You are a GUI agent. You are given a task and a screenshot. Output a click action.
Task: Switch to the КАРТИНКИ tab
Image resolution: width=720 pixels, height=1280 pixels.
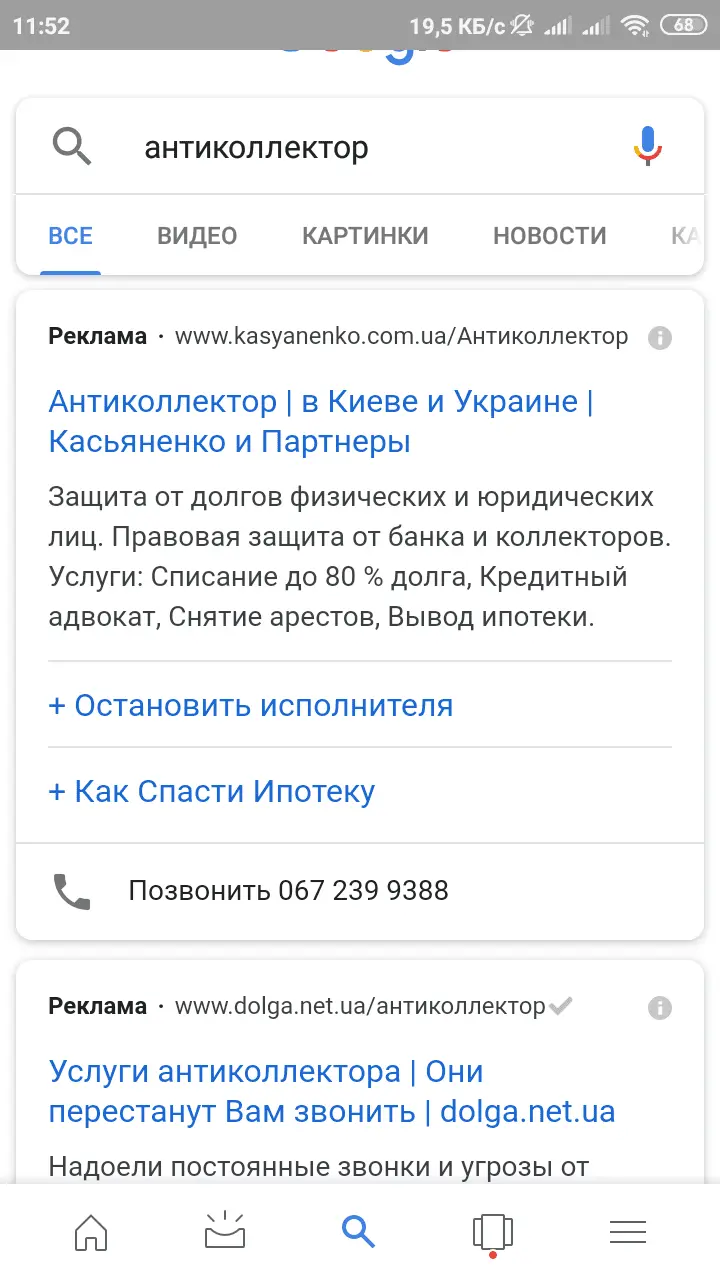(365, 236)
